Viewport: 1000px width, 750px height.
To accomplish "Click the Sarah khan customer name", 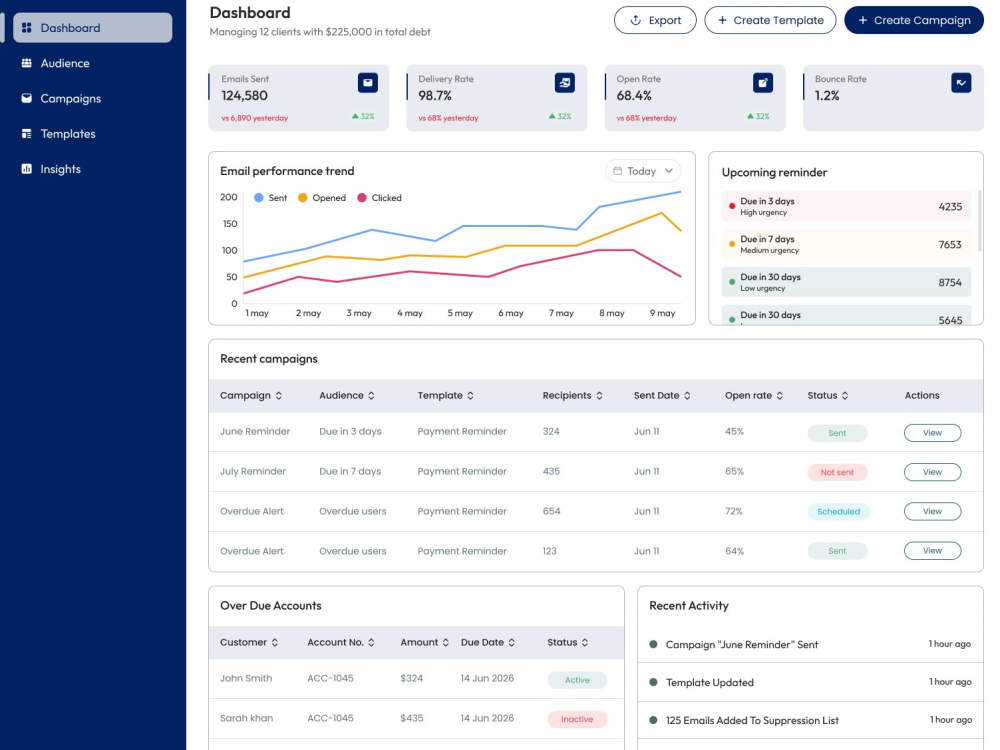I will pos(246,718).
